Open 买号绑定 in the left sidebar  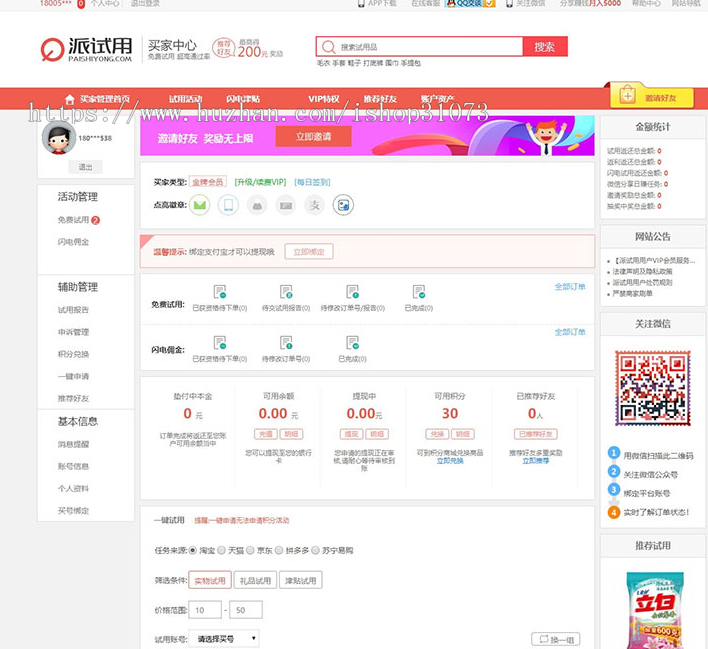[x=73, y=511]
